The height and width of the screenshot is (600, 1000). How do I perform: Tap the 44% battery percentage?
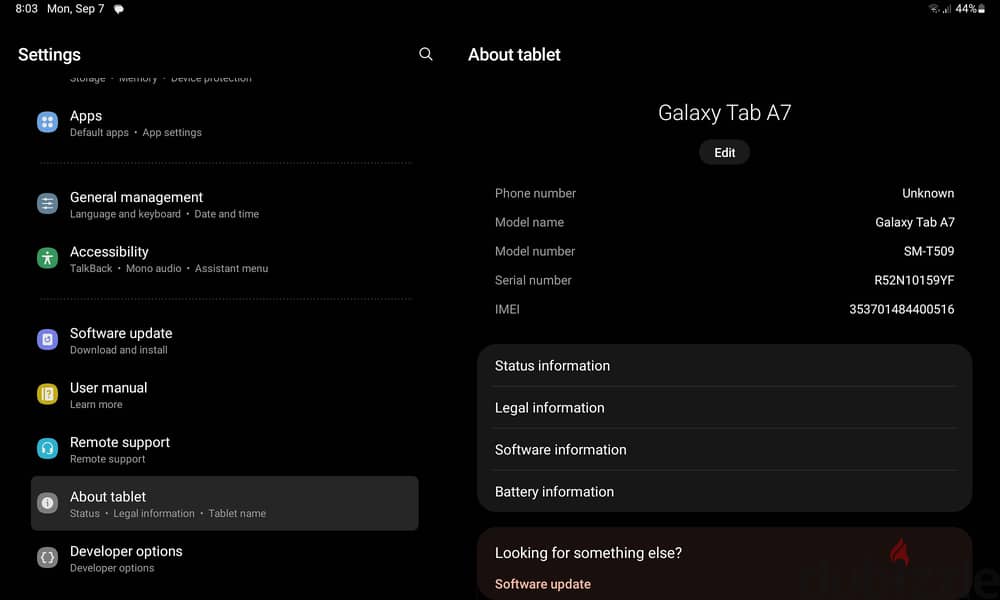[966, 9]
